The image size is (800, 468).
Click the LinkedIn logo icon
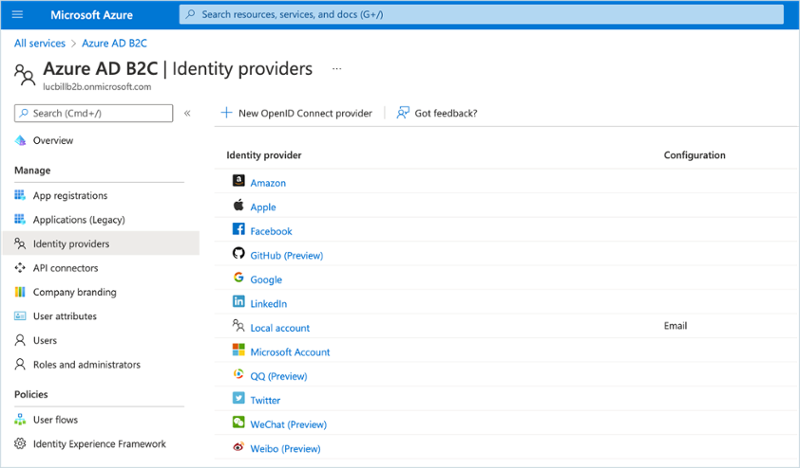(238, 302)
